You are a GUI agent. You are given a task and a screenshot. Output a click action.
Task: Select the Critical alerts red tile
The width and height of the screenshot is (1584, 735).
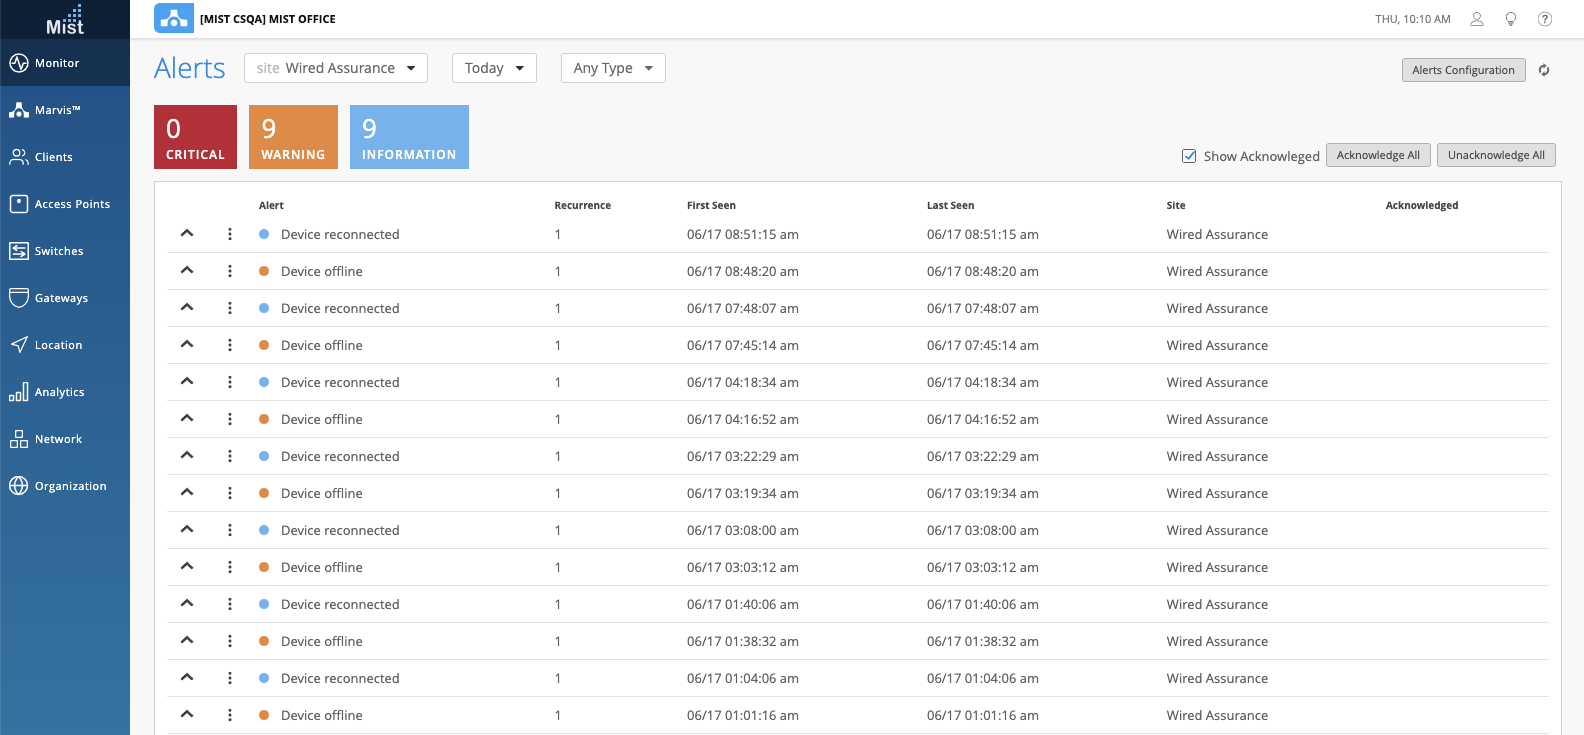pyautogui.click(x=195, y=137)
